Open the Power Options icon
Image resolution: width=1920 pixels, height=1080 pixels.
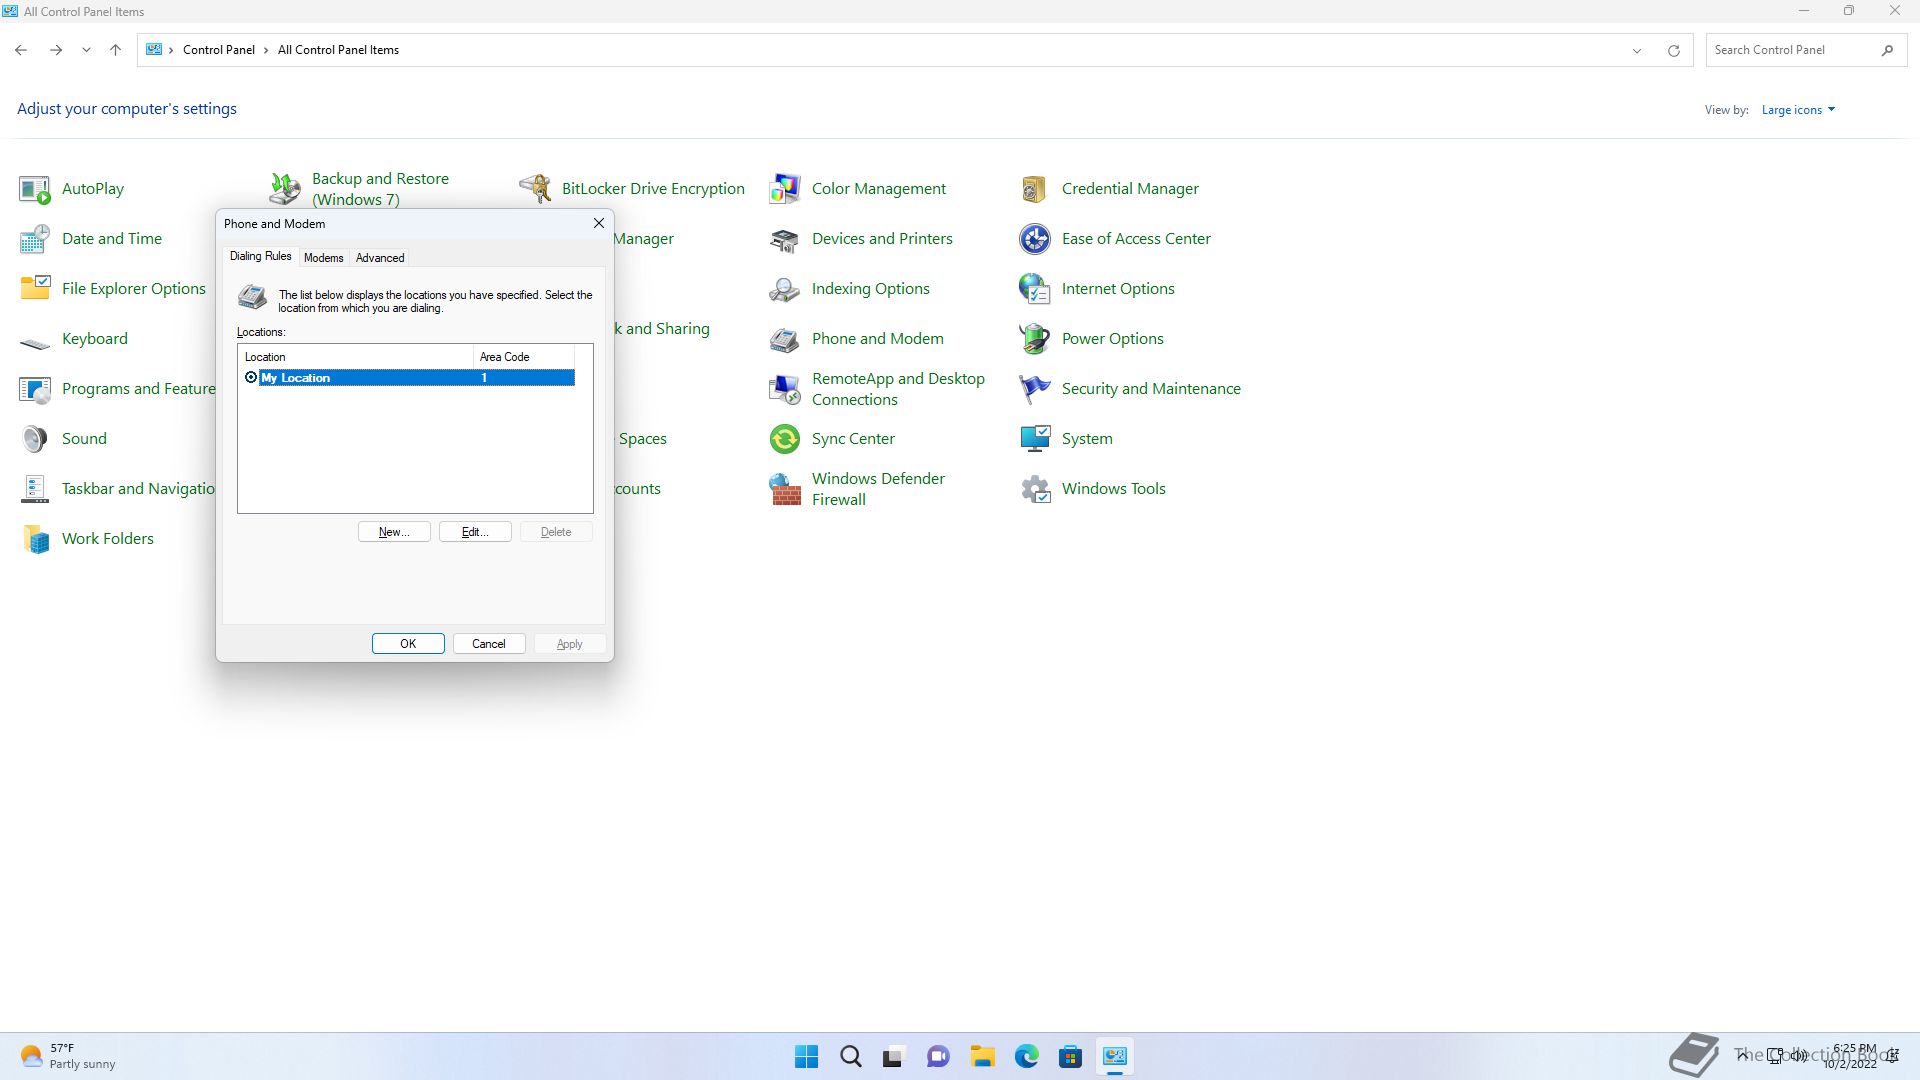1034,339
